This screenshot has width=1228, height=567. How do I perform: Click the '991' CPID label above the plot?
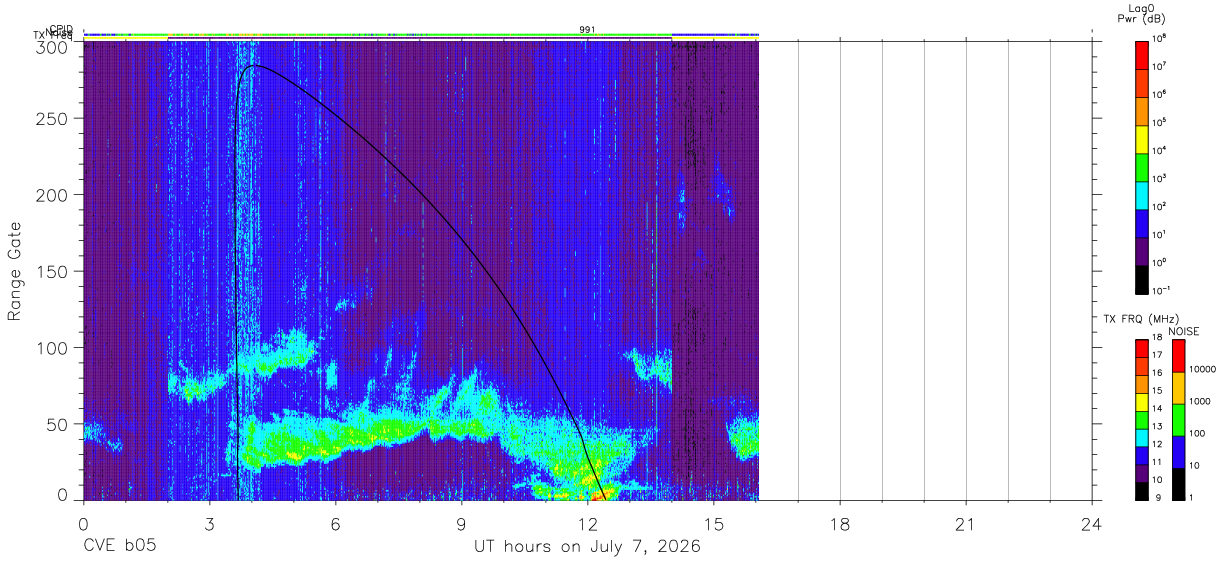(x=588, y=30)
